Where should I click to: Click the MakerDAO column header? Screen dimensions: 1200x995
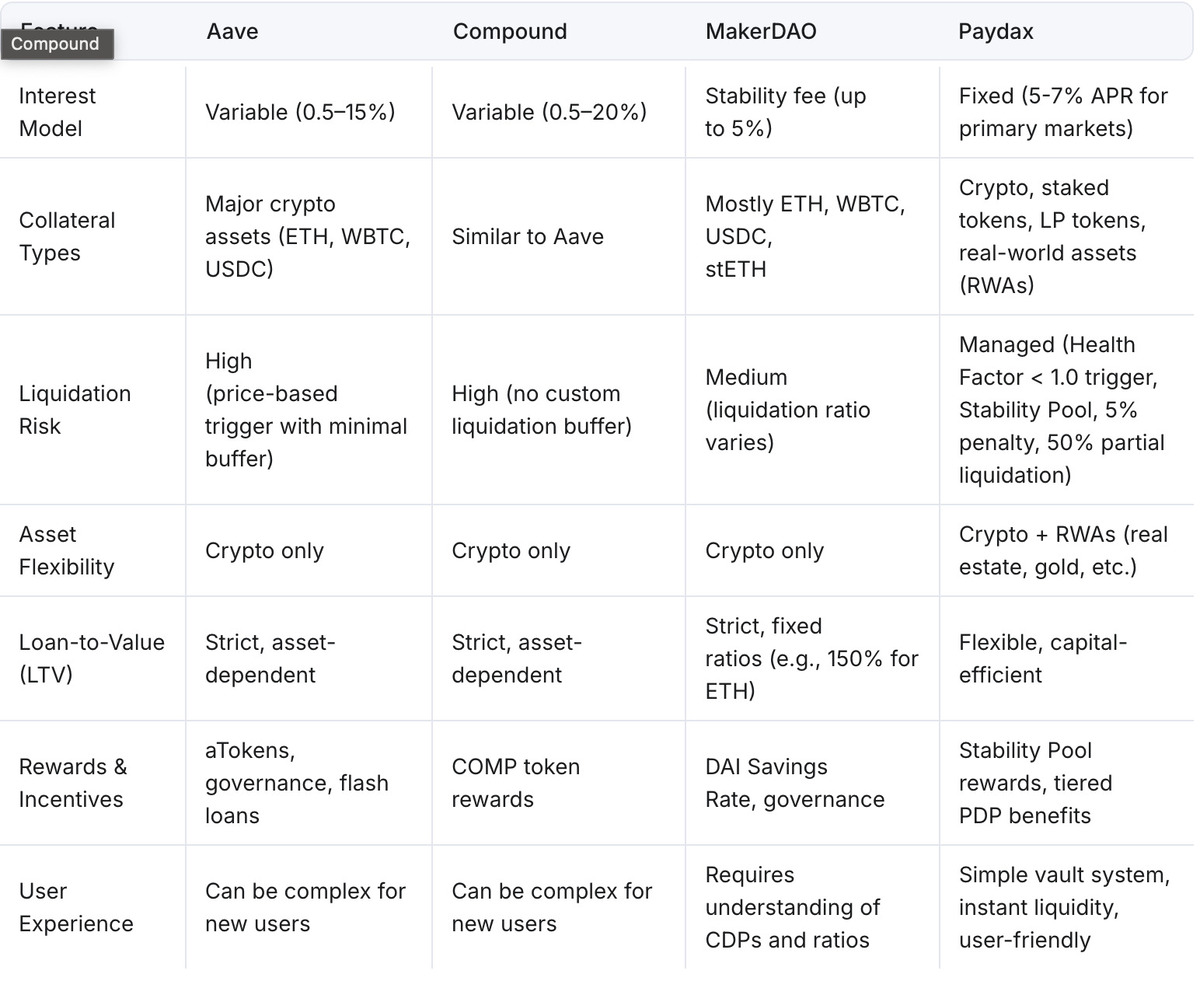point(761,32)
